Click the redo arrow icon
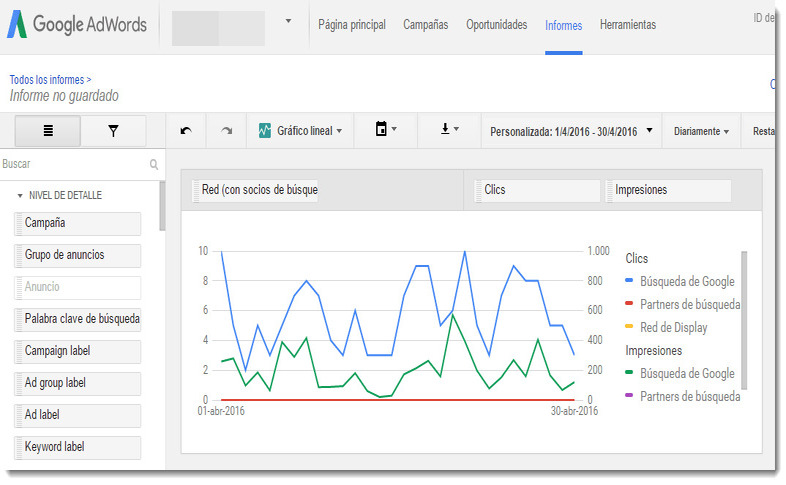Viewport: 786px width, 485px height. 227,131
